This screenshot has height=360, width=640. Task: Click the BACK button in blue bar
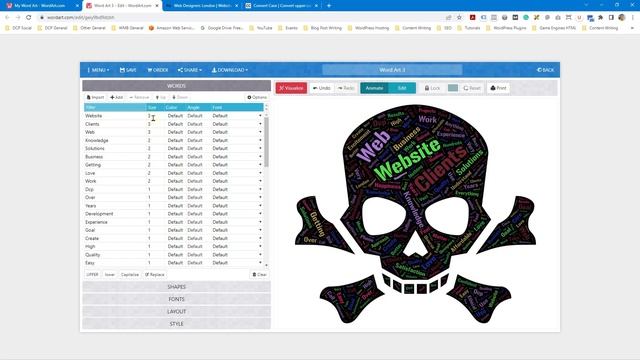click(x=546, y=70)
